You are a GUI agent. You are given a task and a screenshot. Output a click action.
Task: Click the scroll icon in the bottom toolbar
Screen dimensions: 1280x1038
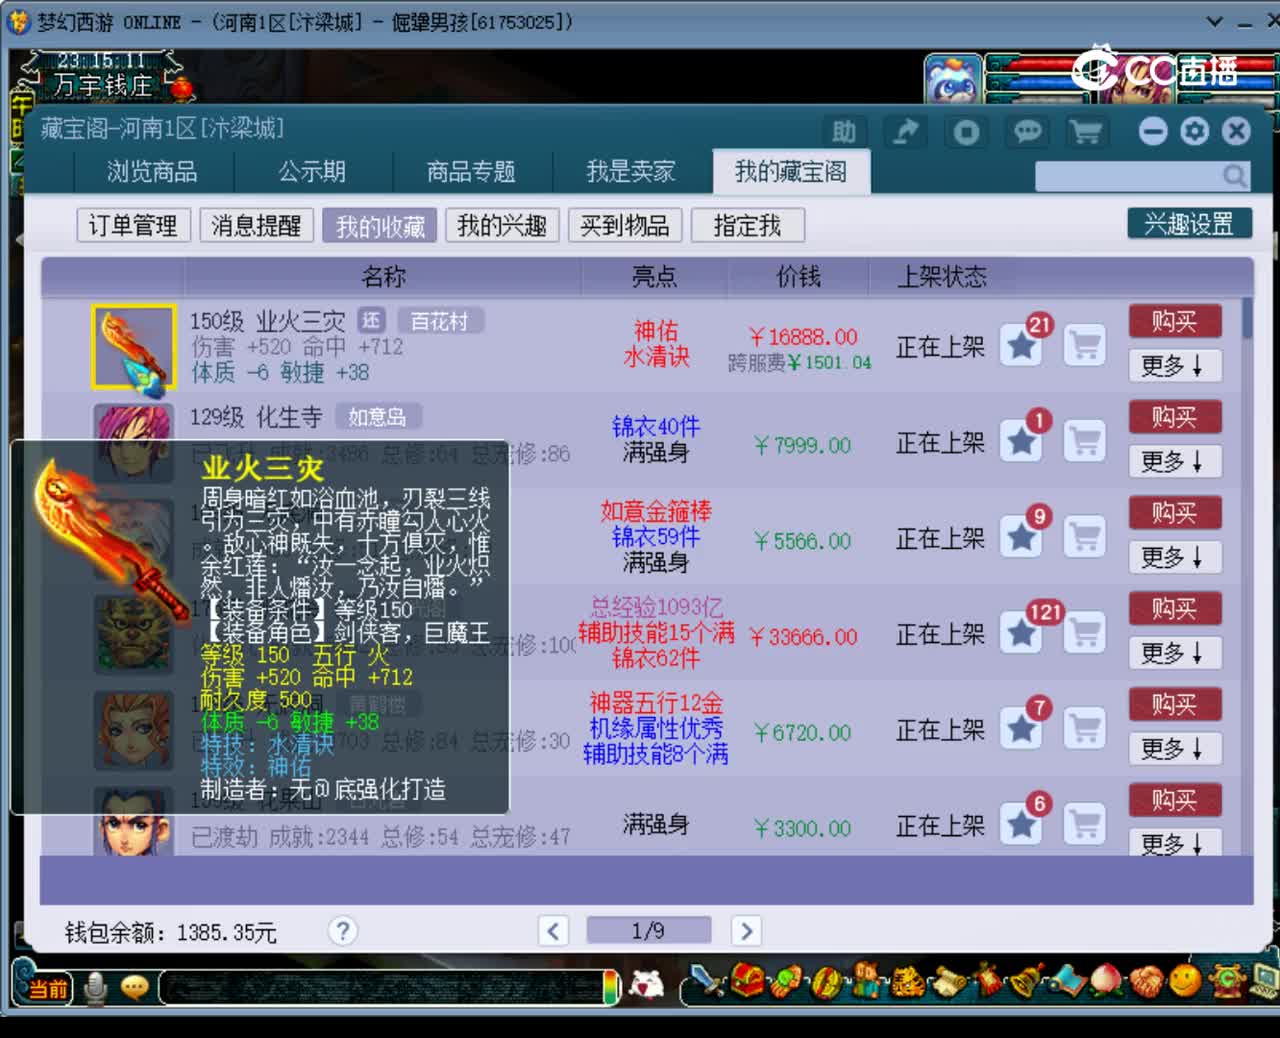[948, 984]
